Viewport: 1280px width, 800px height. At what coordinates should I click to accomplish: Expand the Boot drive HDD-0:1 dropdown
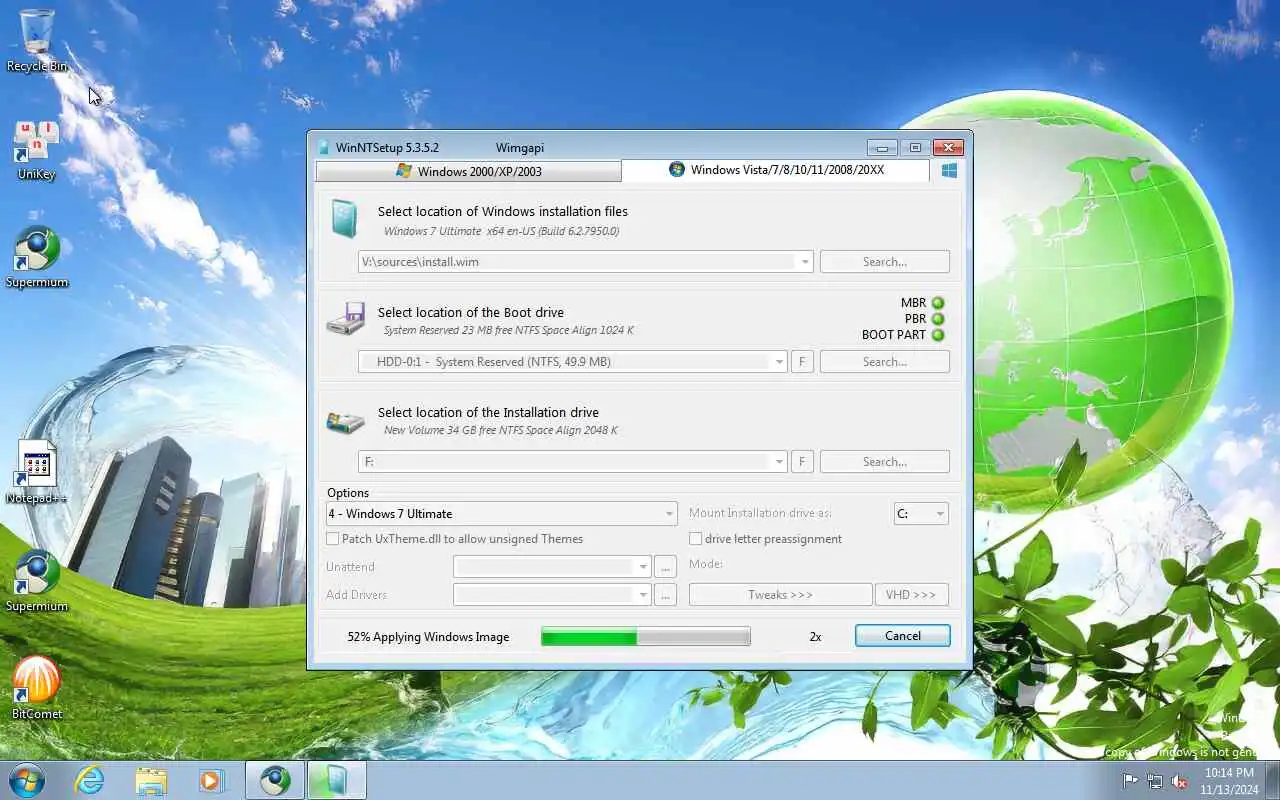tap(779, 362)
